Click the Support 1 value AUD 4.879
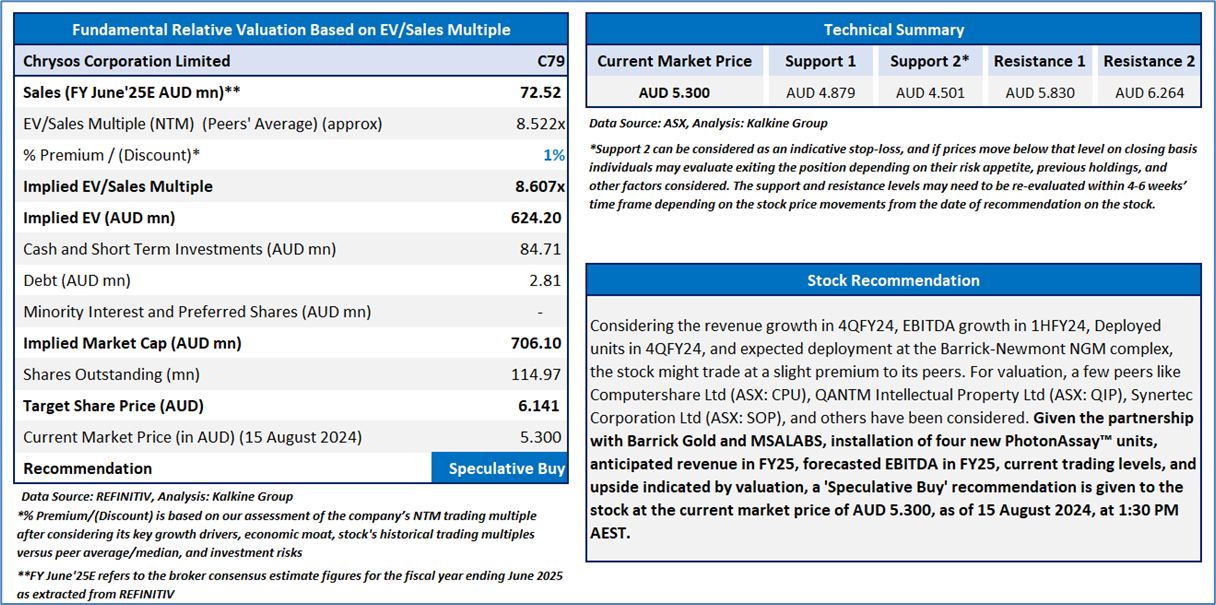 coord(820,92)
